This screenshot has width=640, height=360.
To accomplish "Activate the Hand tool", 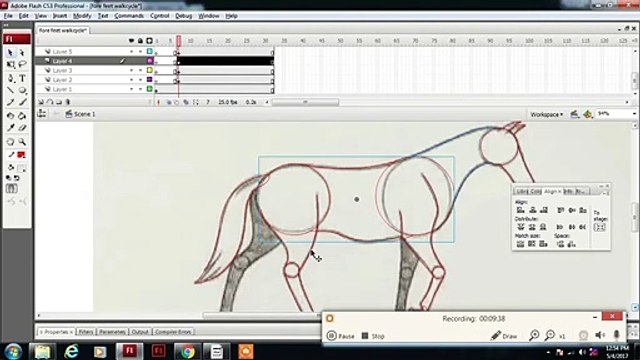I will click(10, 142).
